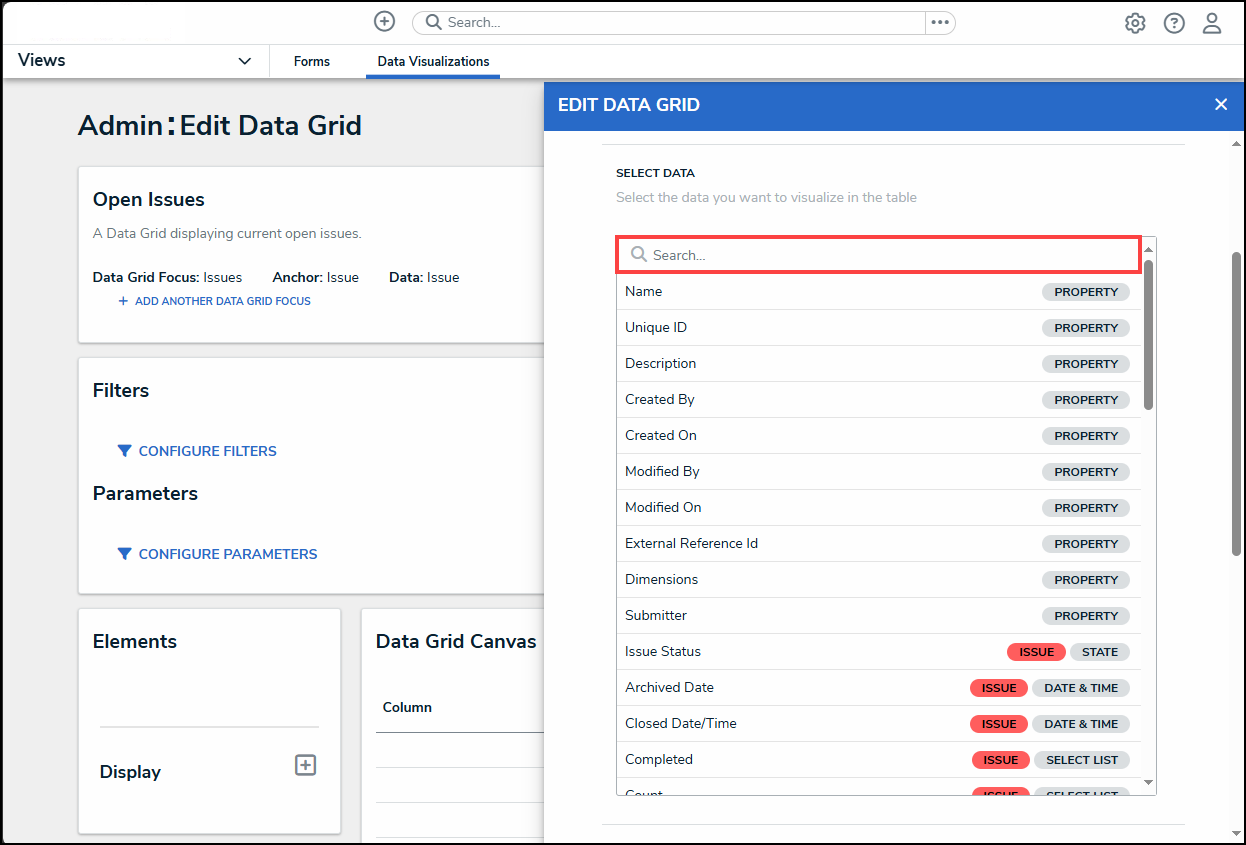Image resolution: width=1246 pixels, height=845 pixels.
Task: Open the help question mark icon
Action: pyautogui.click(x=1174, y=23)
